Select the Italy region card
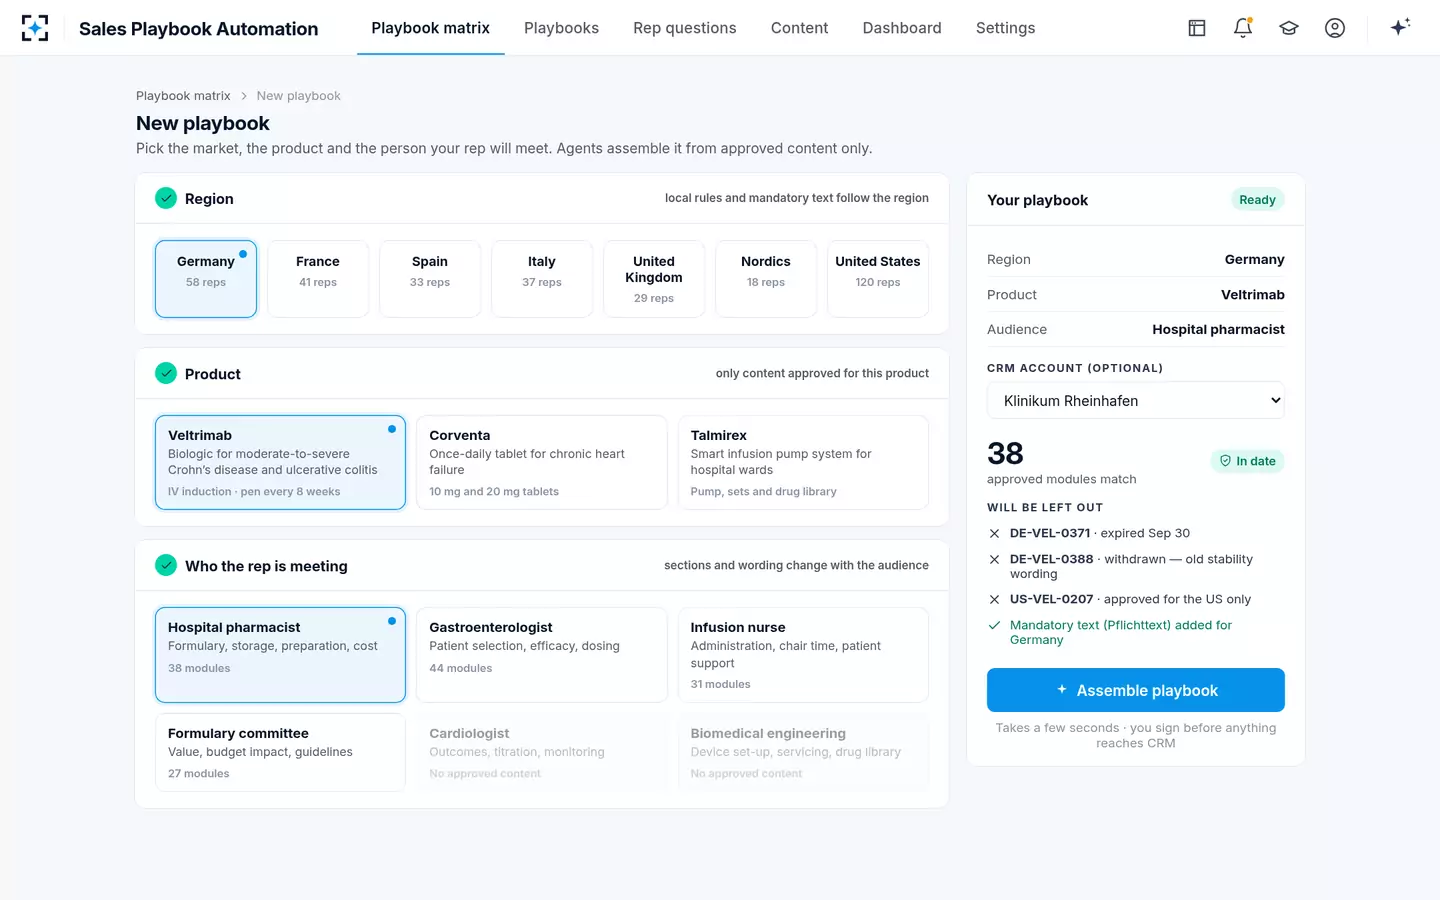Image resolution: width=1440 pixels, height=900 pixels. click(542, 279)
